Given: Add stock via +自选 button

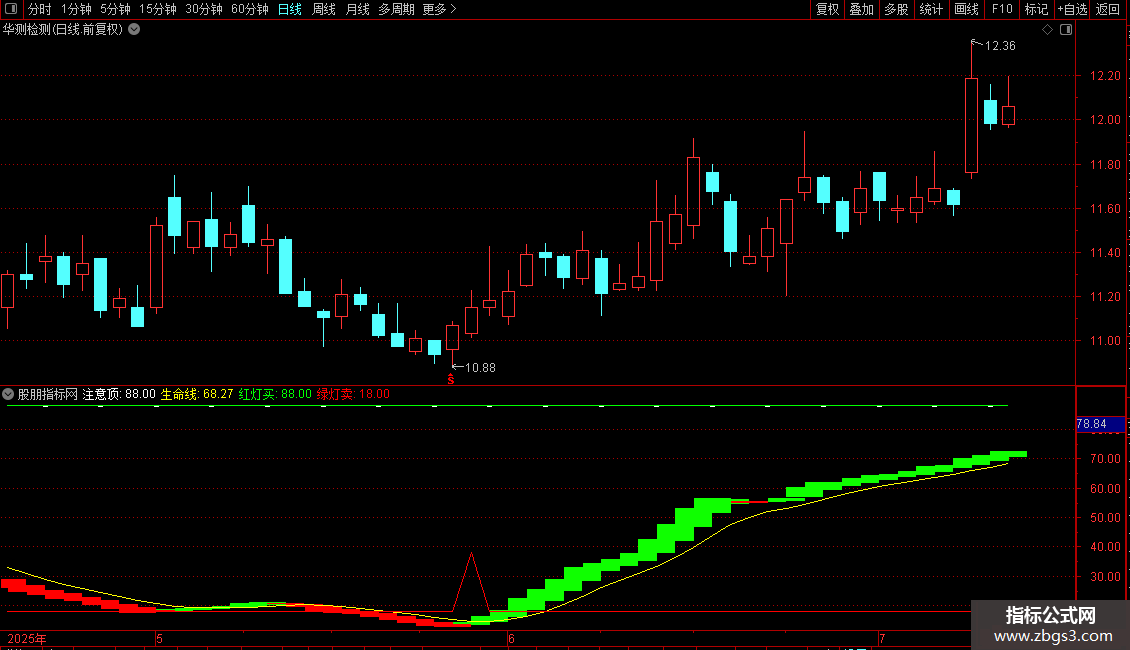Looking at the screenshot, I should click(1072, 9).
